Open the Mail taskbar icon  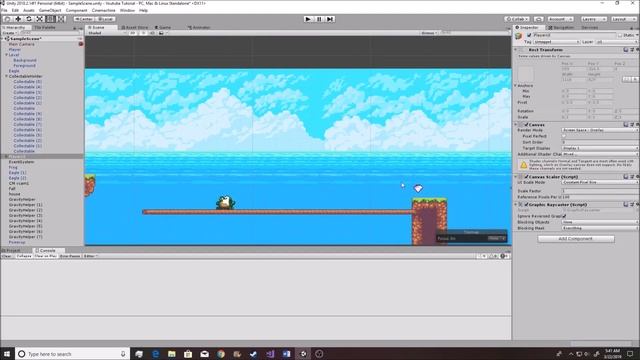(x=204, y=354)
